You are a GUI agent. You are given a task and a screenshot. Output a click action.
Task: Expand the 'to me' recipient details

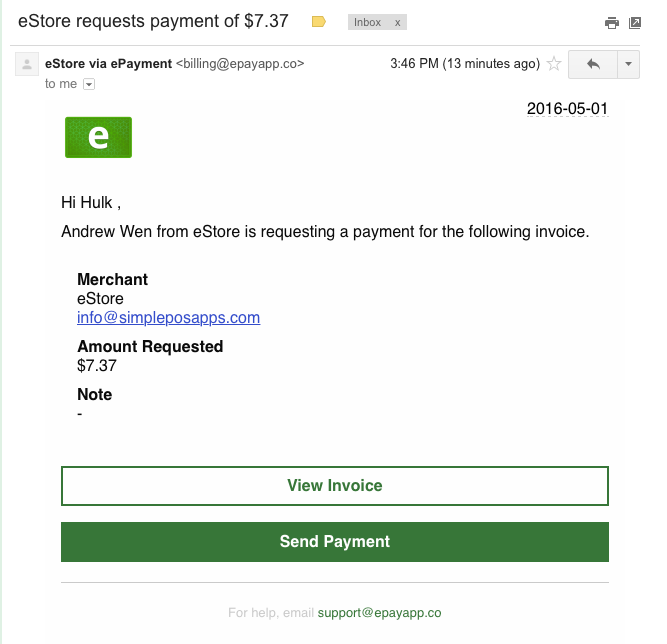[89, 84]
